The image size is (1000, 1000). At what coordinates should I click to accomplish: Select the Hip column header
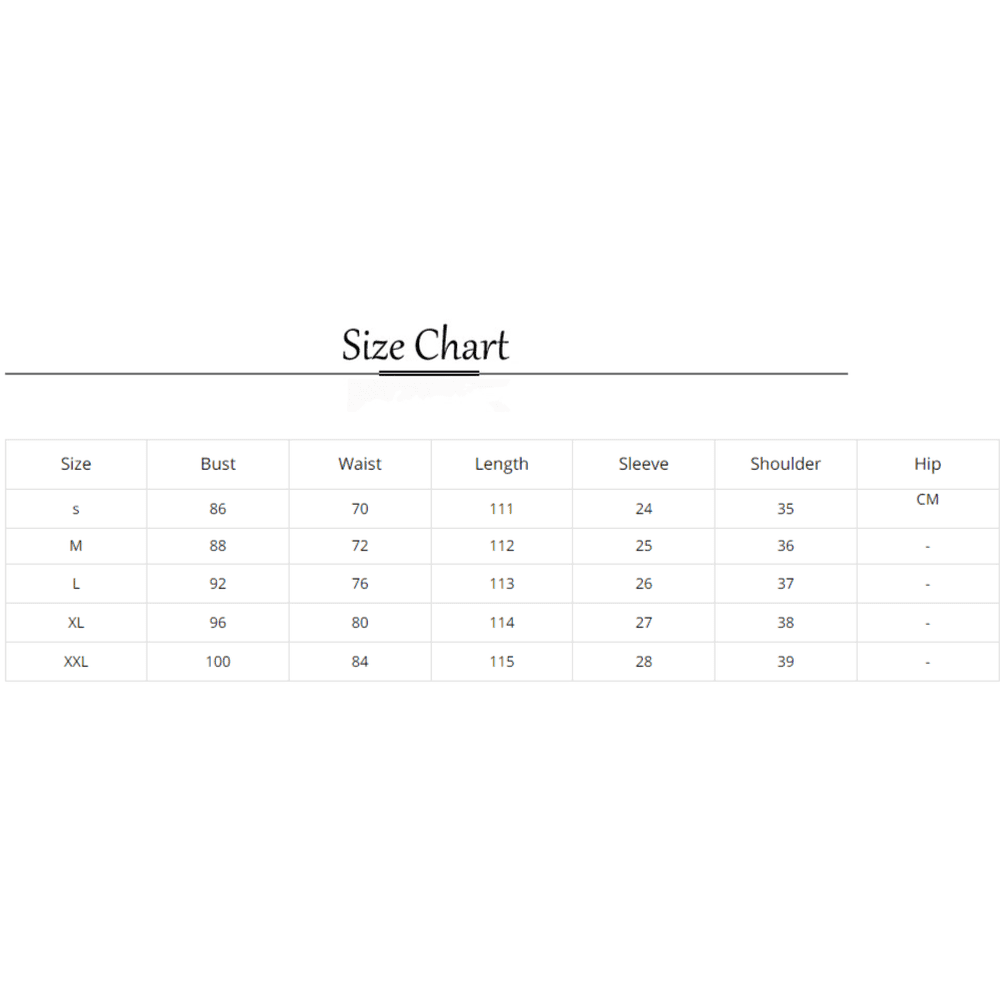[927, 464]
